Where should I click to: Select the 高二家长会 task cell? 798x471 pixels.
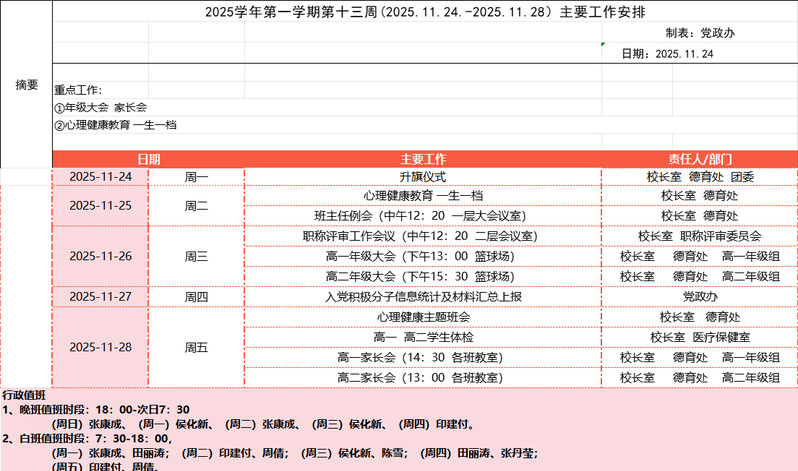pyautogui.click(x=422, y=377)
